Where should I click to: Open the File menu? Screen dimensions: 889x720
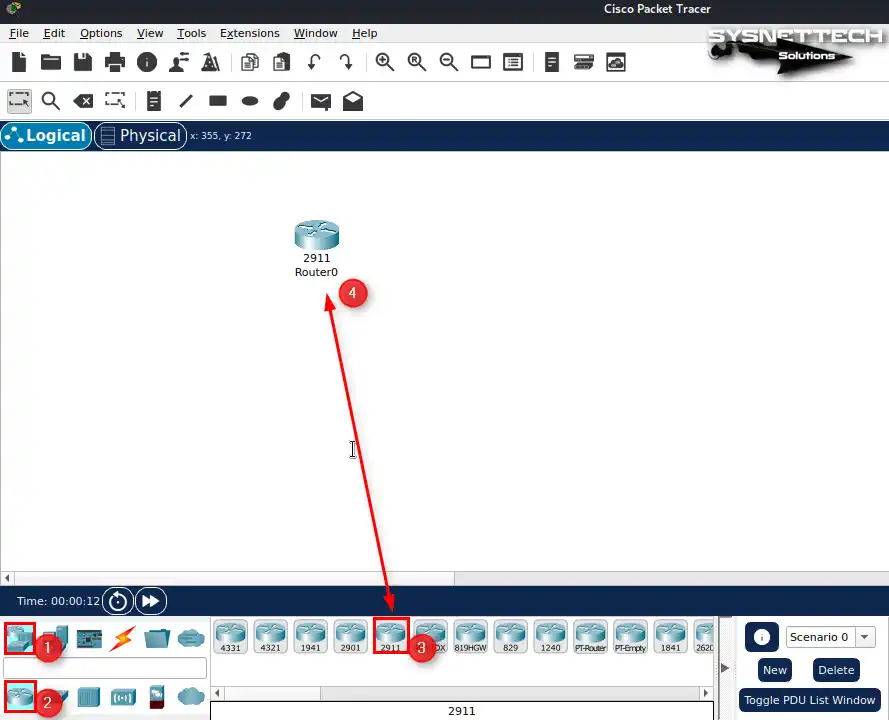point(19,33)
